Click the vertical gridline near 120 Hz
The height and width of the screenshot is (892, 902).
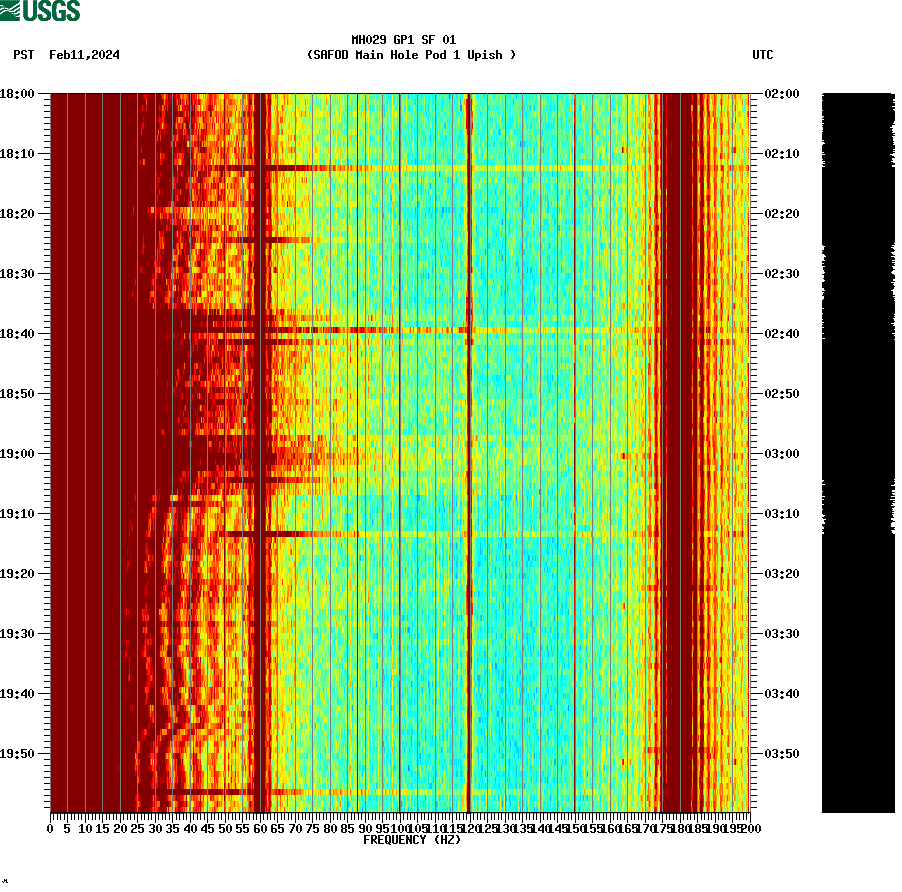click(468, 450)
